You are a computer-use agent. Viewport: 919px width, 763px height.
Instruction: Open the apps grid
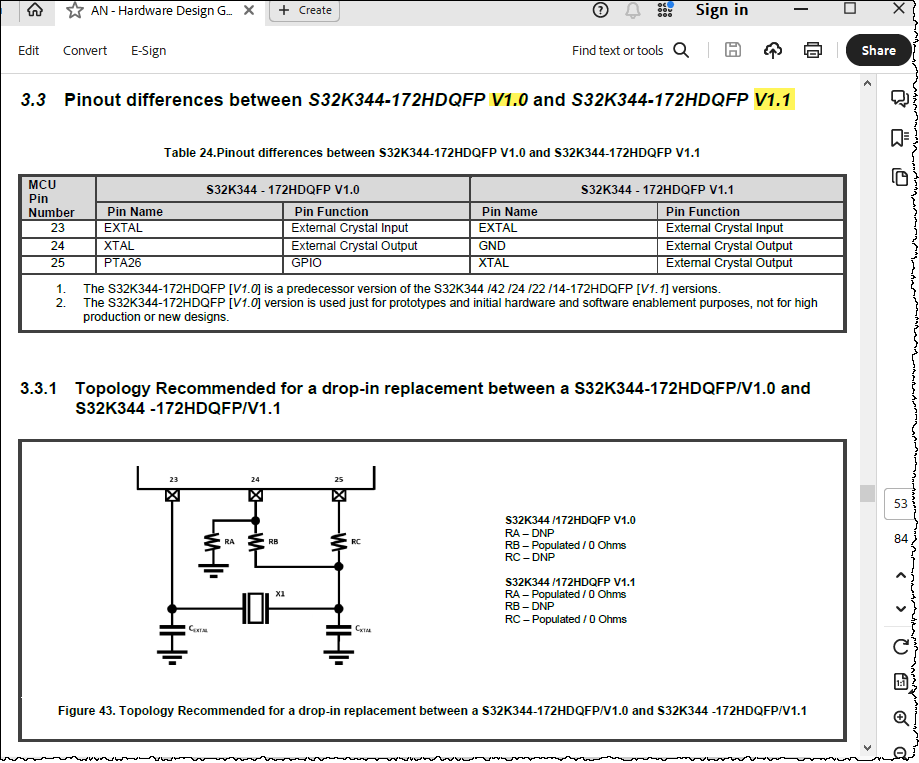(663, 10)
